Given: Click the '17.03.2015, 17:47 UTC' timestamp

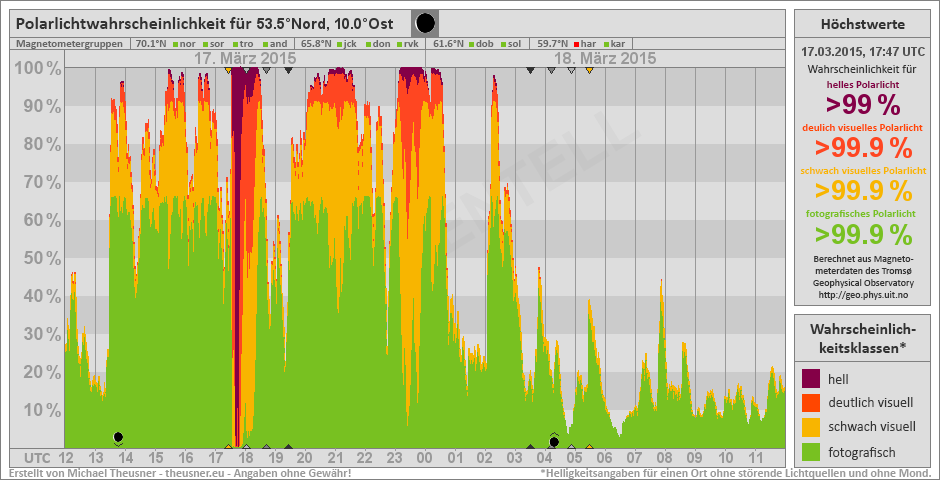Looking at the screenshot, I should click(863, 52).
